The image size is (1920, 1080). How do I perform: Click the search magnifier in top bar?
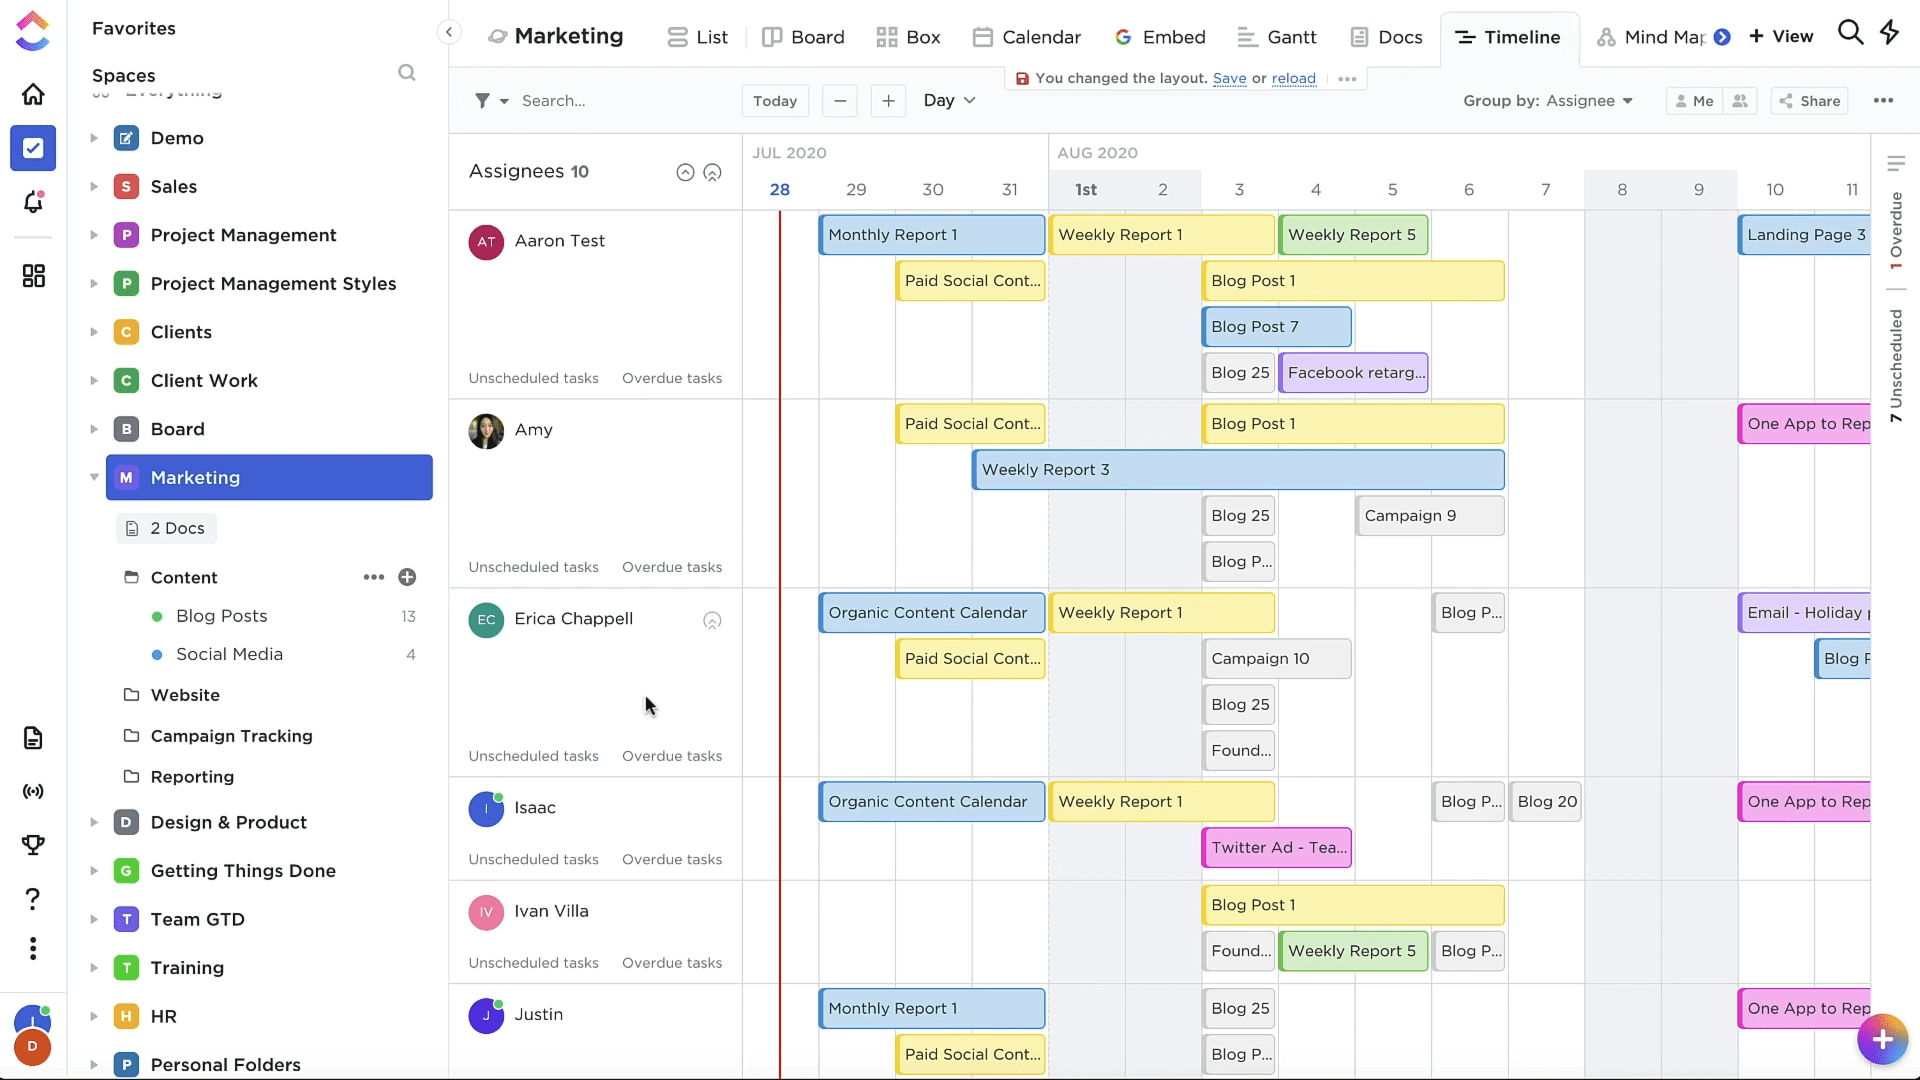point(1850,33)
